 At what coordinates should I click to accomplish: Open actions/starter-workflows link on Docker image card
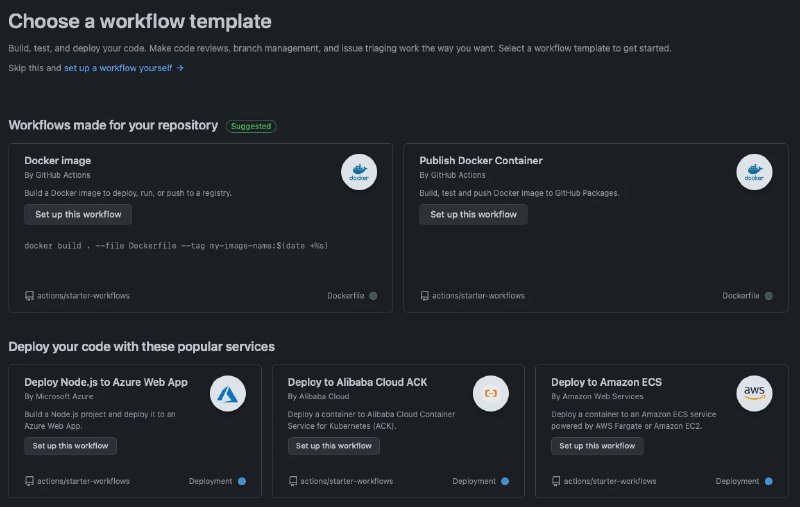(x=83, y=296)
